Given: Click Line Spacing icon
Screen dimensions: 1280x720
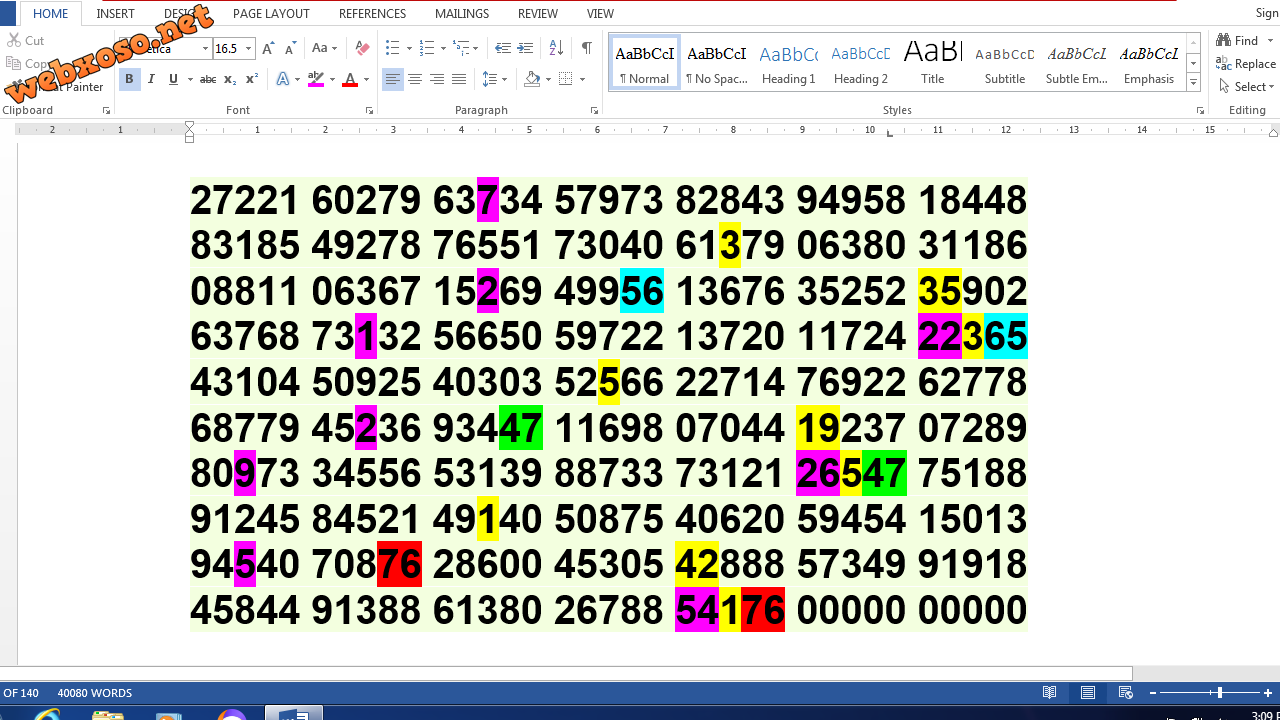Looking at the screenshot, I should tap(490, 79).
